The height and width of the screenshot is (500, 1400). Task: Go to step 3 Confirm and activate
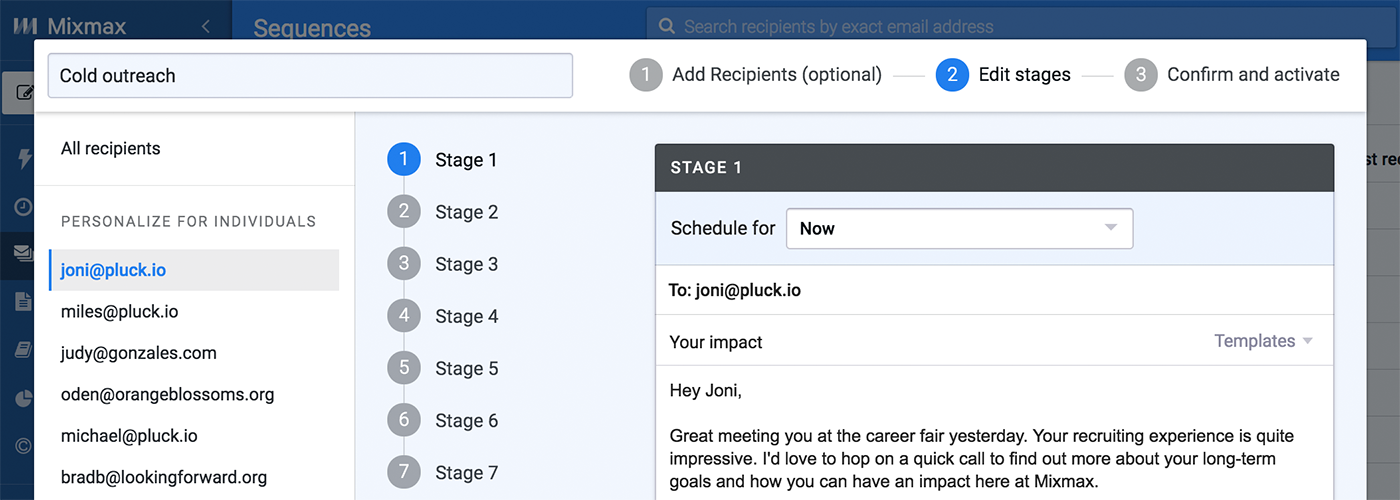[x=1232, y=75]
